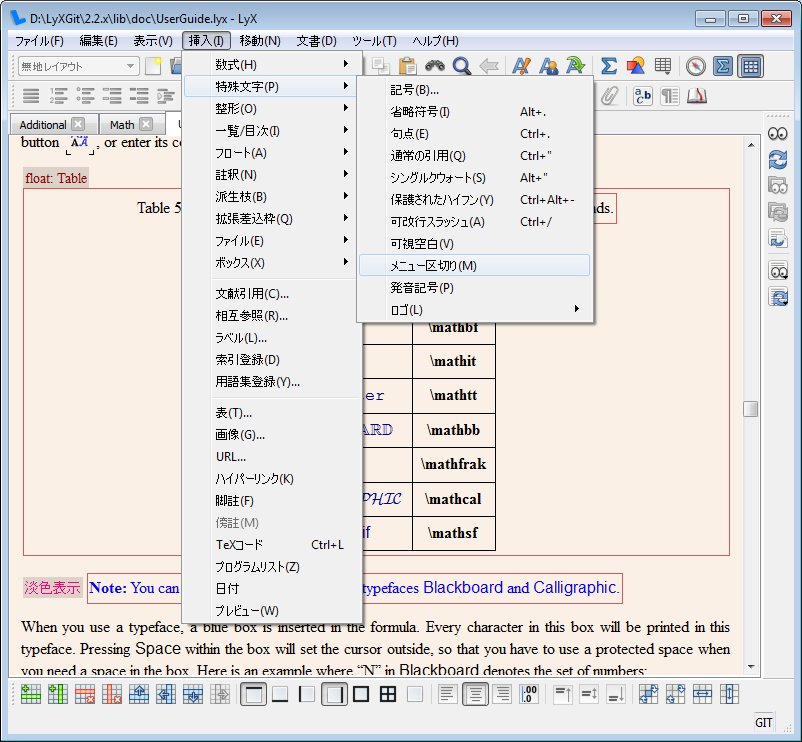802x742 pixels.
Task: Open the outline compass icon
Action: point(696,66)
